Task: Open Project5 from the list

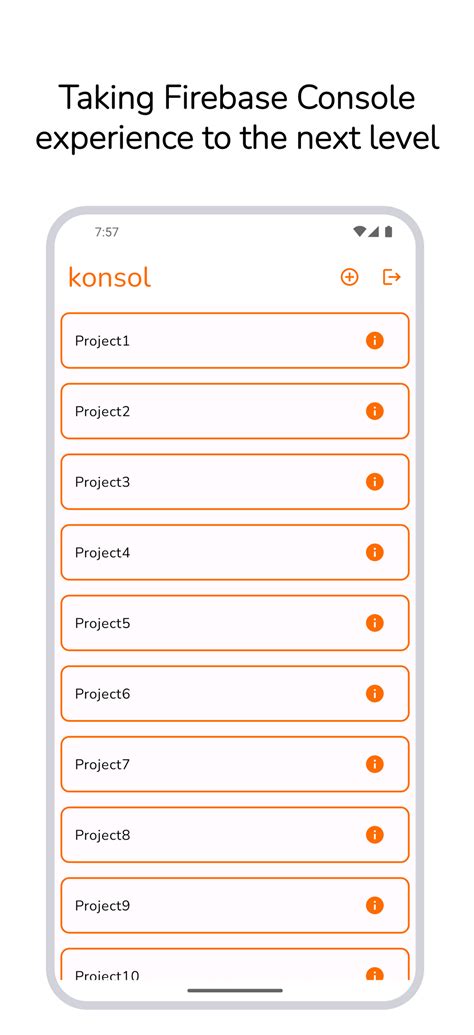Action: click(x=235, y=623)
